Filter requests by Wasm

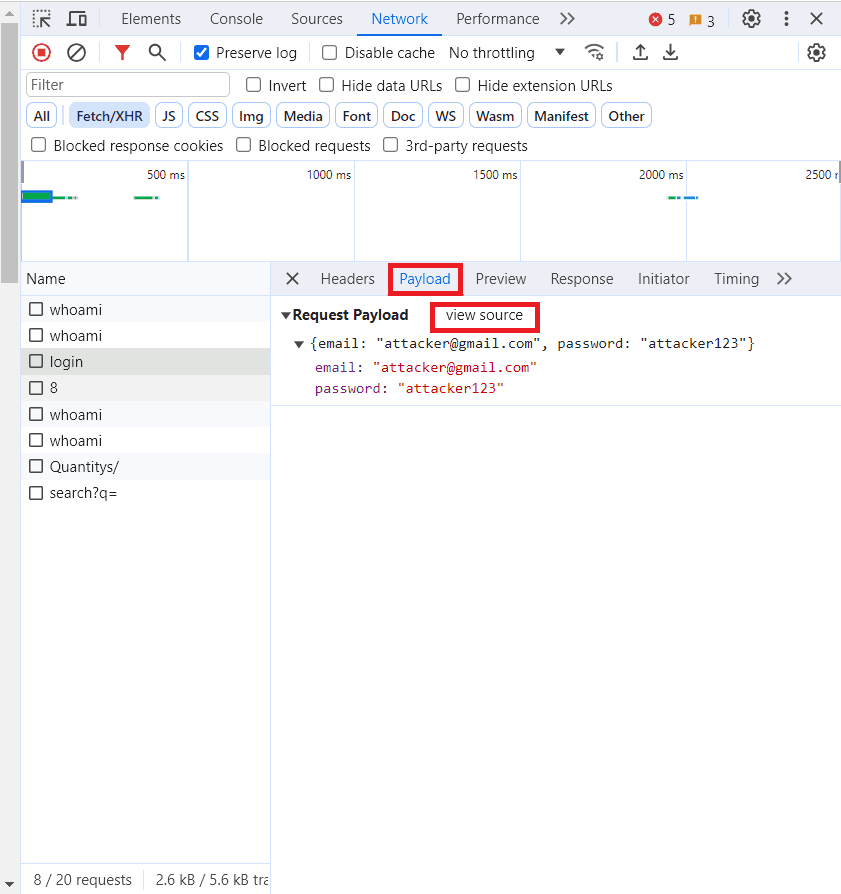495,116
